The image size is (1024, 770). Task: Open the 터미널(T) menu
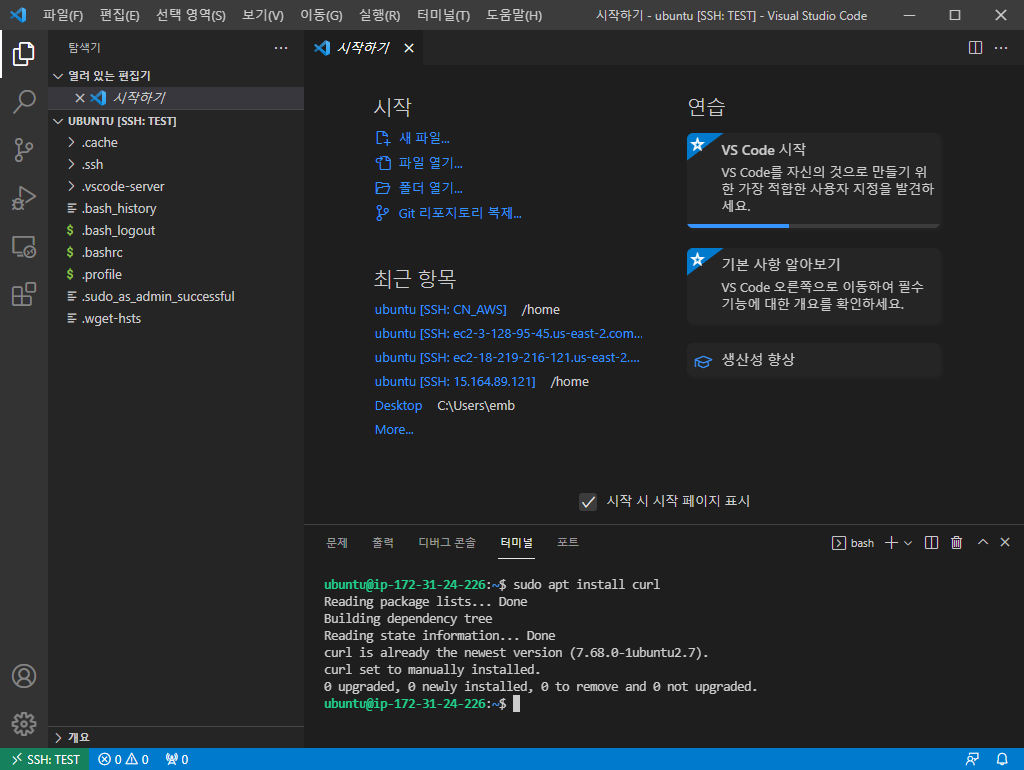click(443, 15)
